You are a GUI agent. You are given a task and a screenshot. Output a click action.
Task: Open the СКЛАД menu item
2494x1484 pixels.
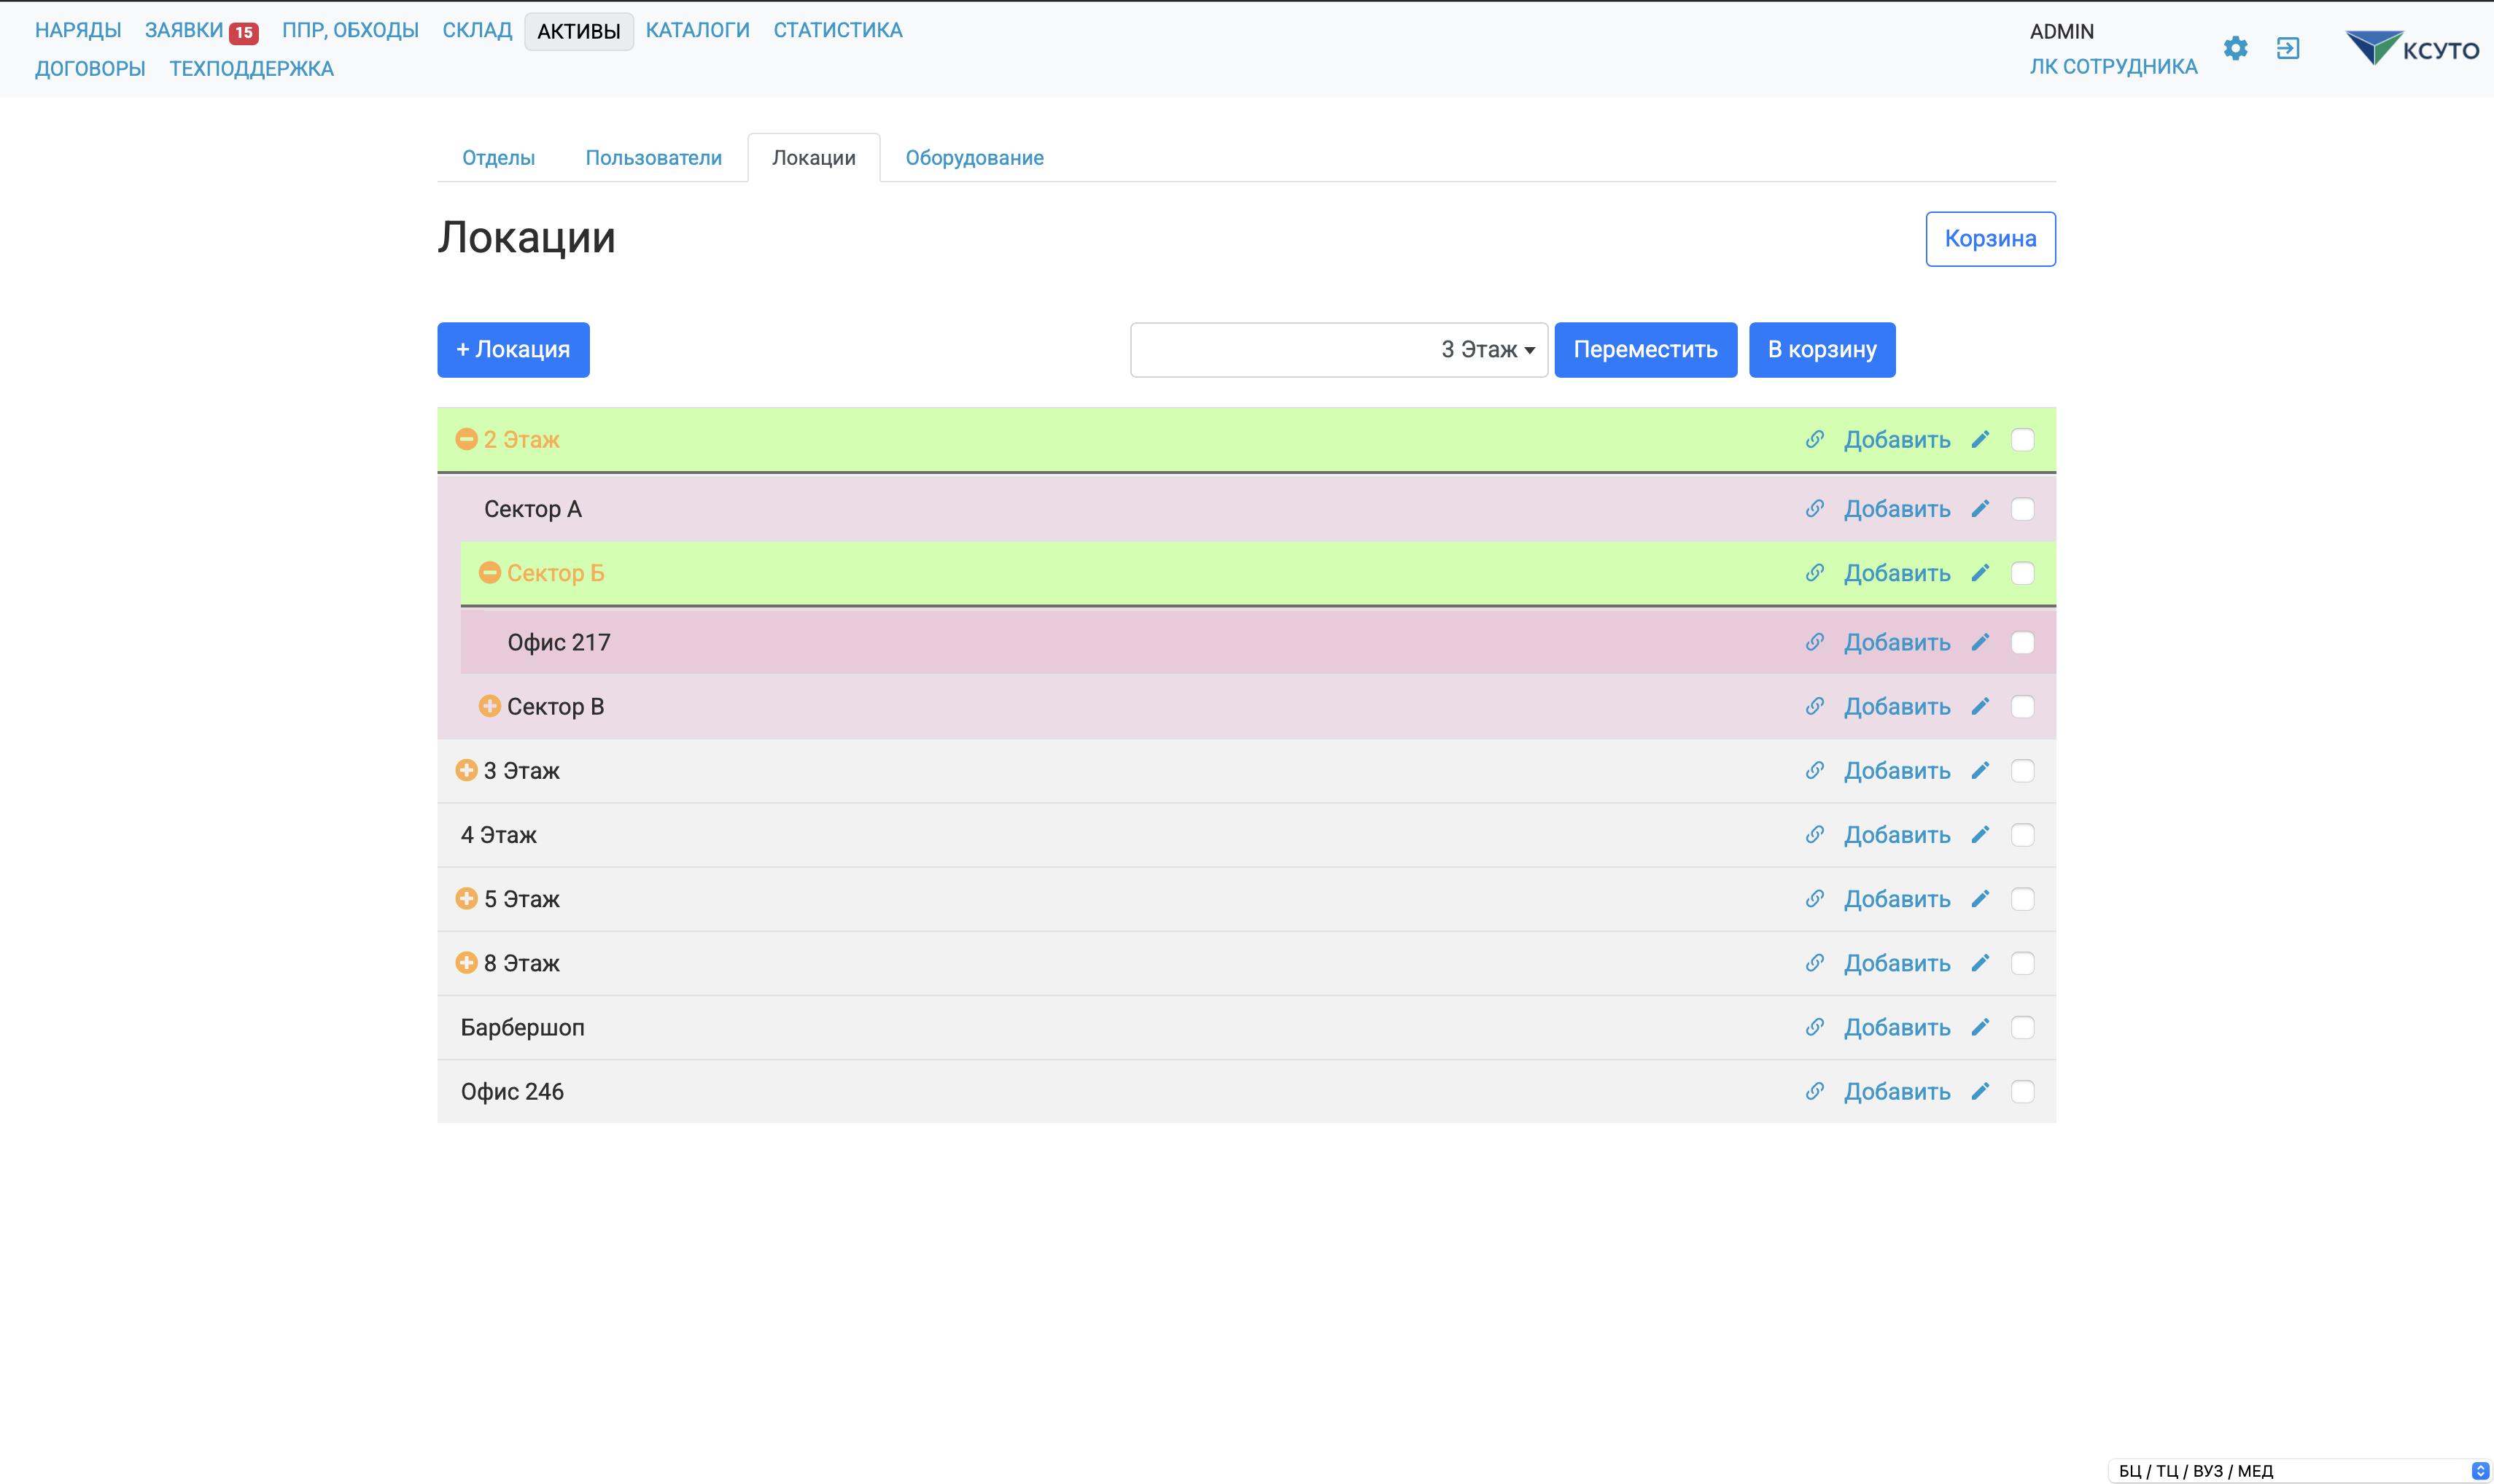(477, 30)
